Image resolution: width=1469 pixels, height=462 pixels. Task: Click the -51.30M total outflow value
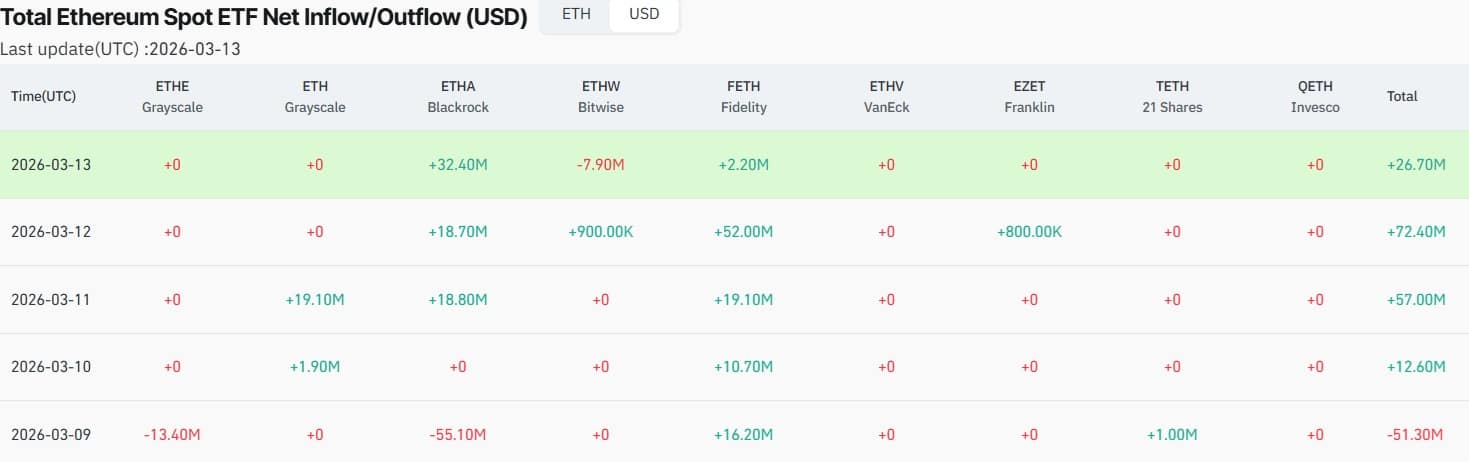[1415, 434]
